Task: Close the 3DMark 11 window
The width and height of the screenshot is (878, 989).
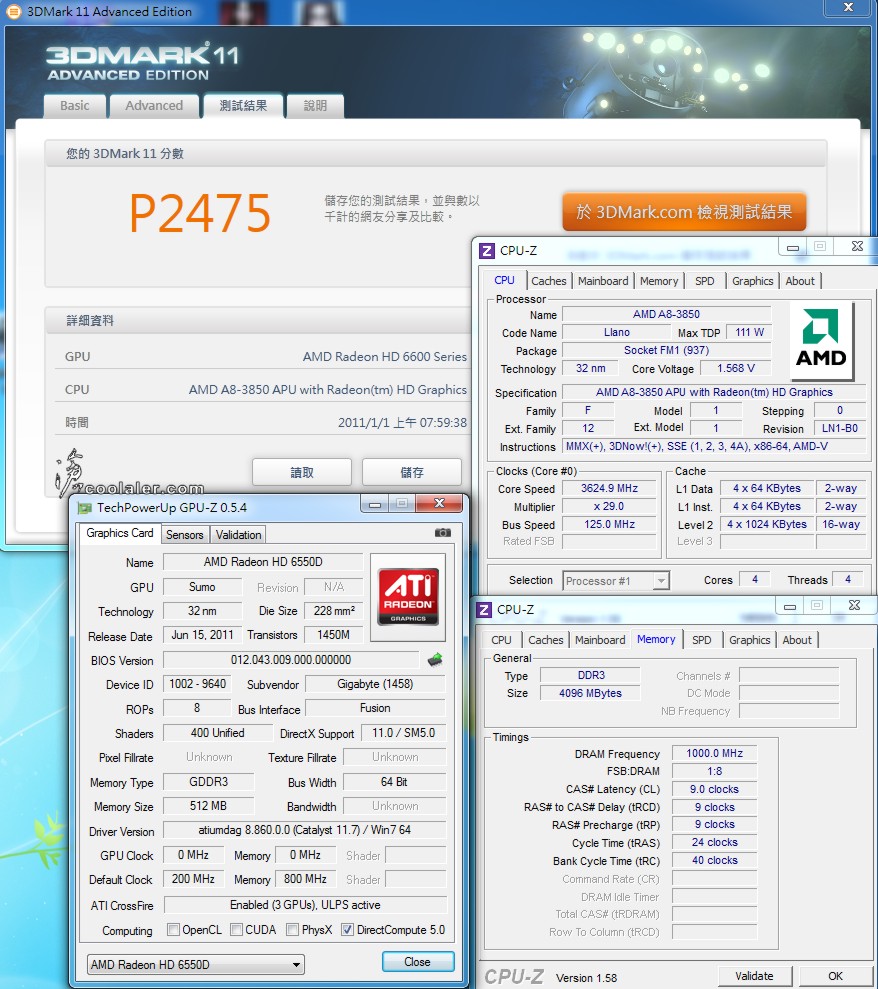Action: pos(849,8)
